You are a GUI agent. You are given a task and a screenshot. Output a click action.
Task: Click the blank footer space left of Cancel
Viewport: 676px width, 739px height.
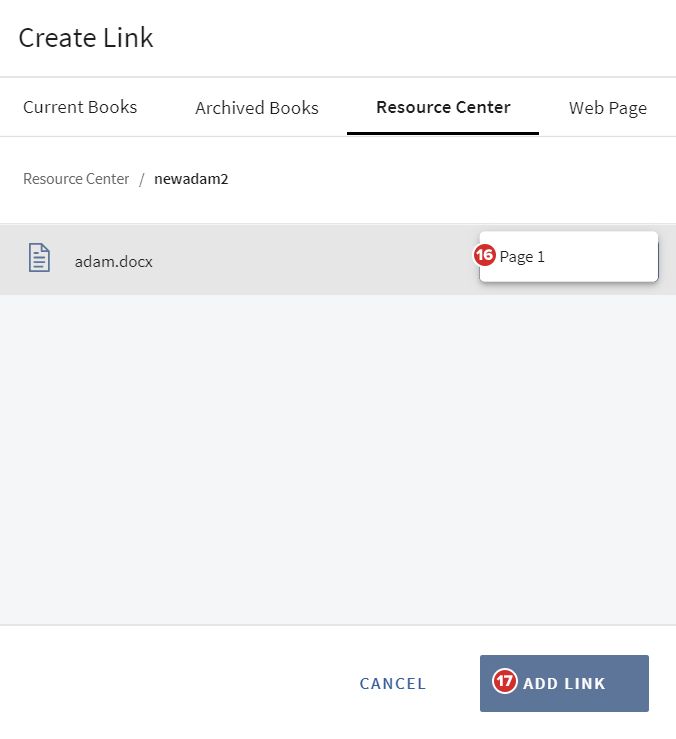(x=170, y=684)
